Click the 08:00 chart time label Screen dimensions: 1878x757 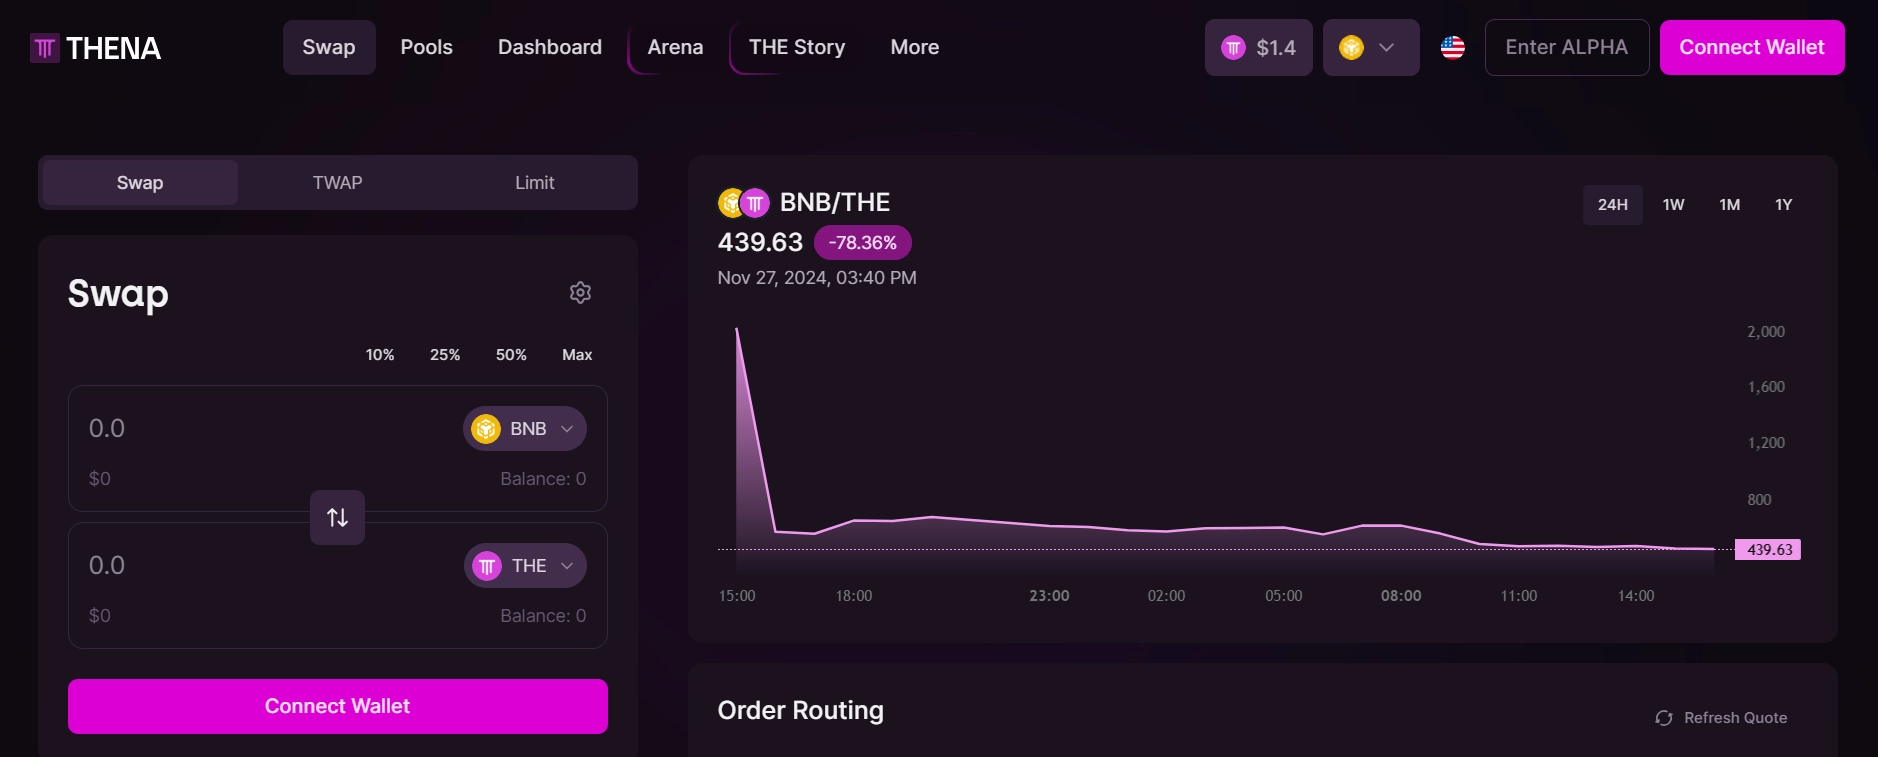pos(1401,596)
